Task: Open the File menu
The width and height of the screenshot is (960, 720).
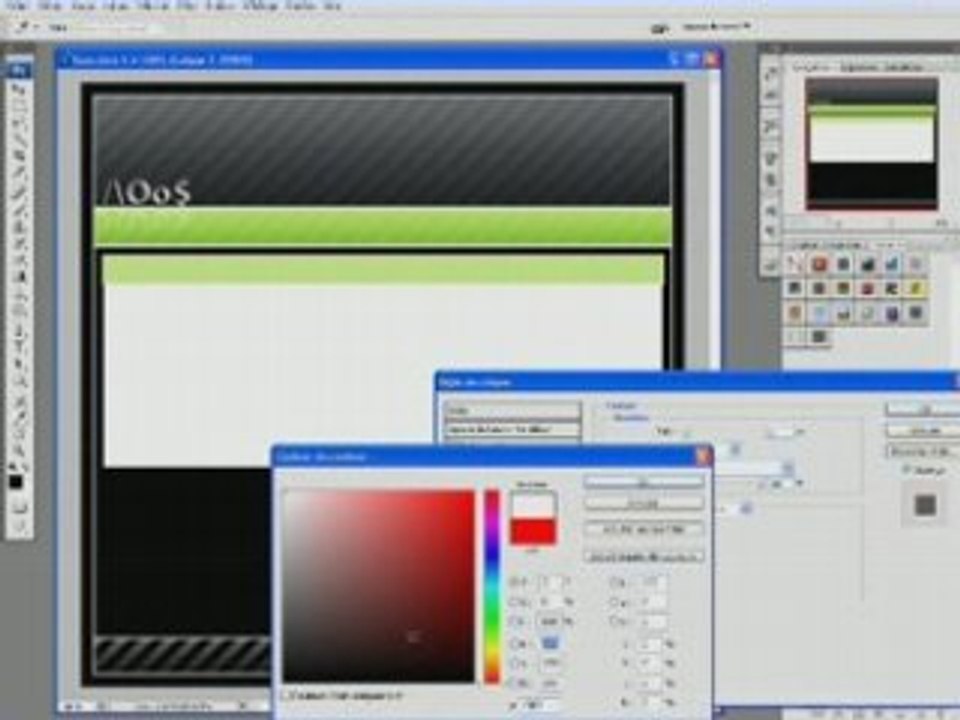Action: (x=18, y=6)
